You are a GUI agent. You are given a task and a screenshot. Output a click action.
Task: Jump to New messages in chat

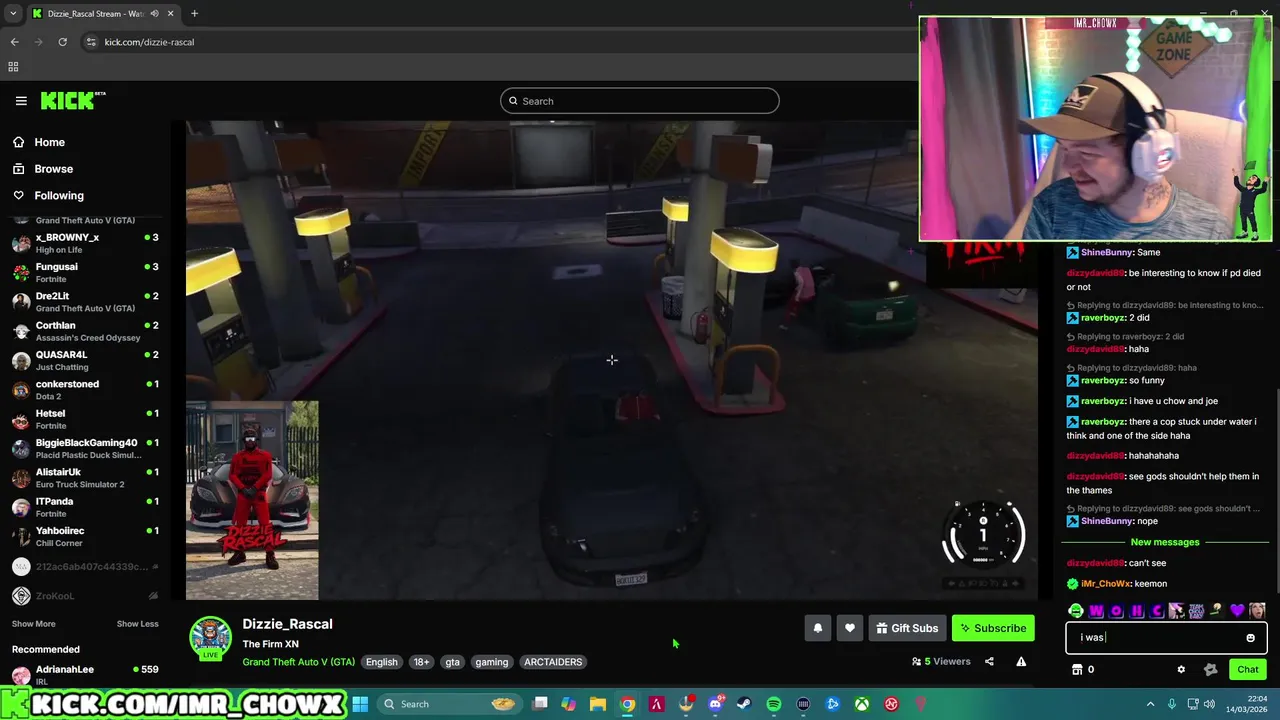pos(1165,542)
